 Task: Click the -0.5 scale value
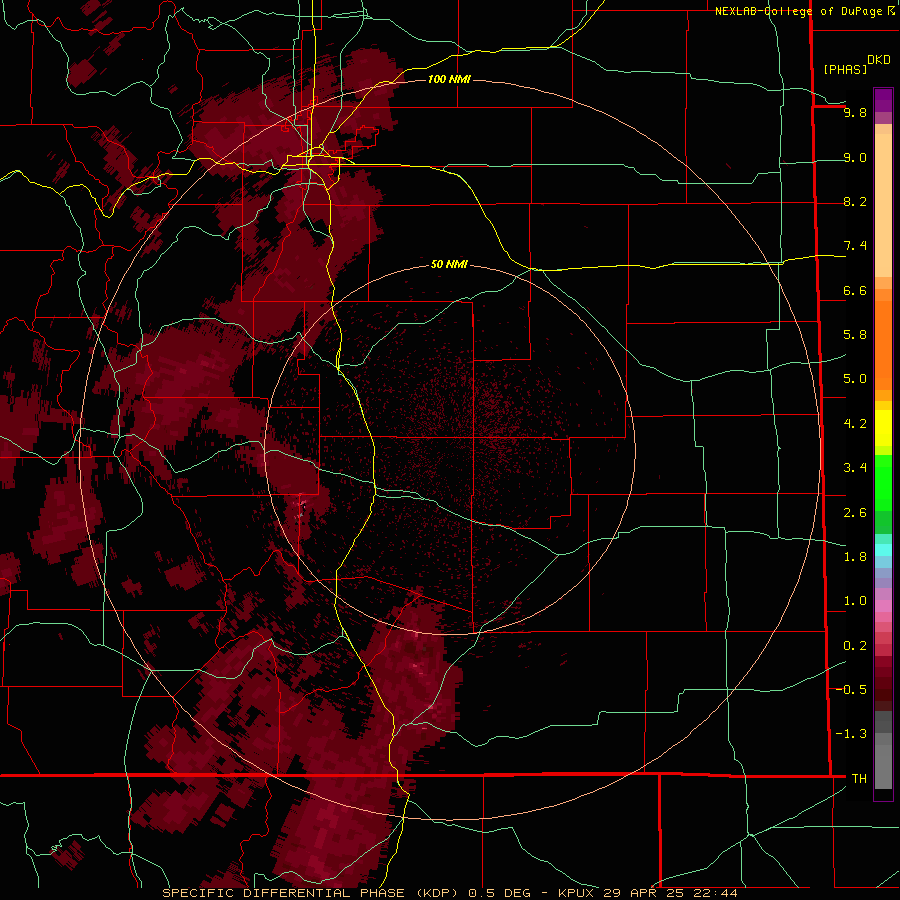pos(851,690)
